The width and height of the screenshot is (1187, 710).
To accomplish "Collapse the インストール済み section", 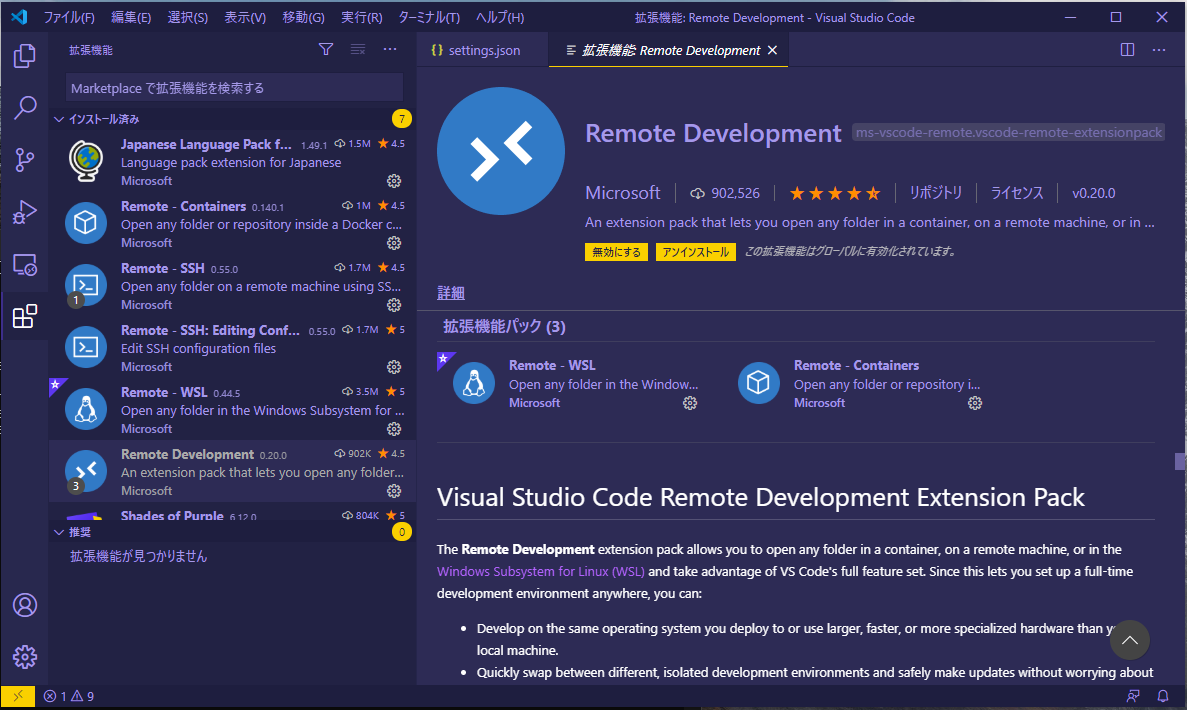I will point(232,119).
